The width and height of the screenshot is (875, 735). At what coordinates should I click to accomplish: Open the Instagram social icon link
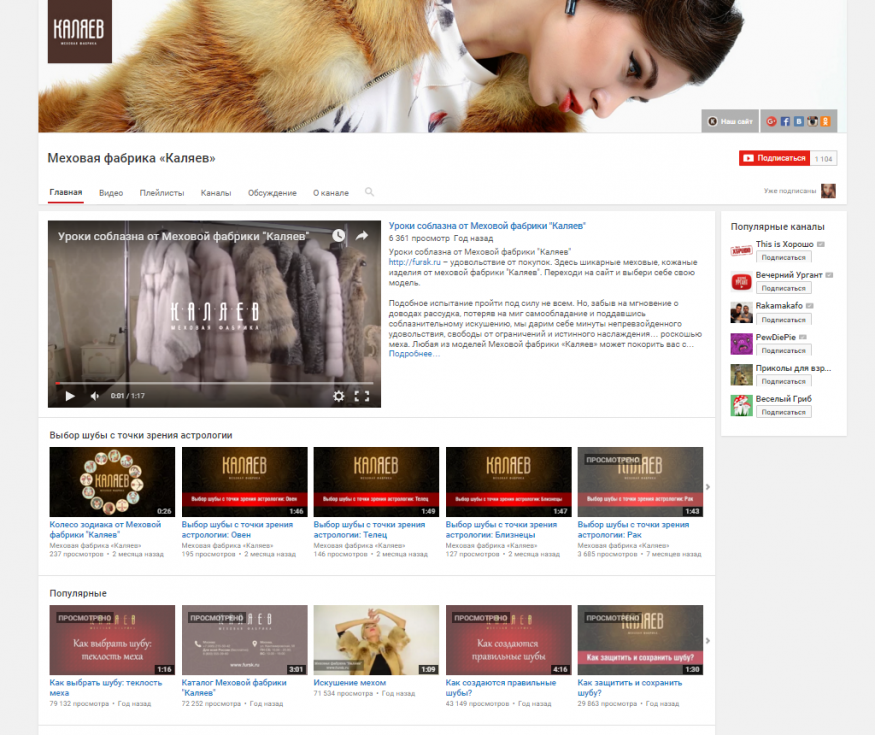point(812,121)
